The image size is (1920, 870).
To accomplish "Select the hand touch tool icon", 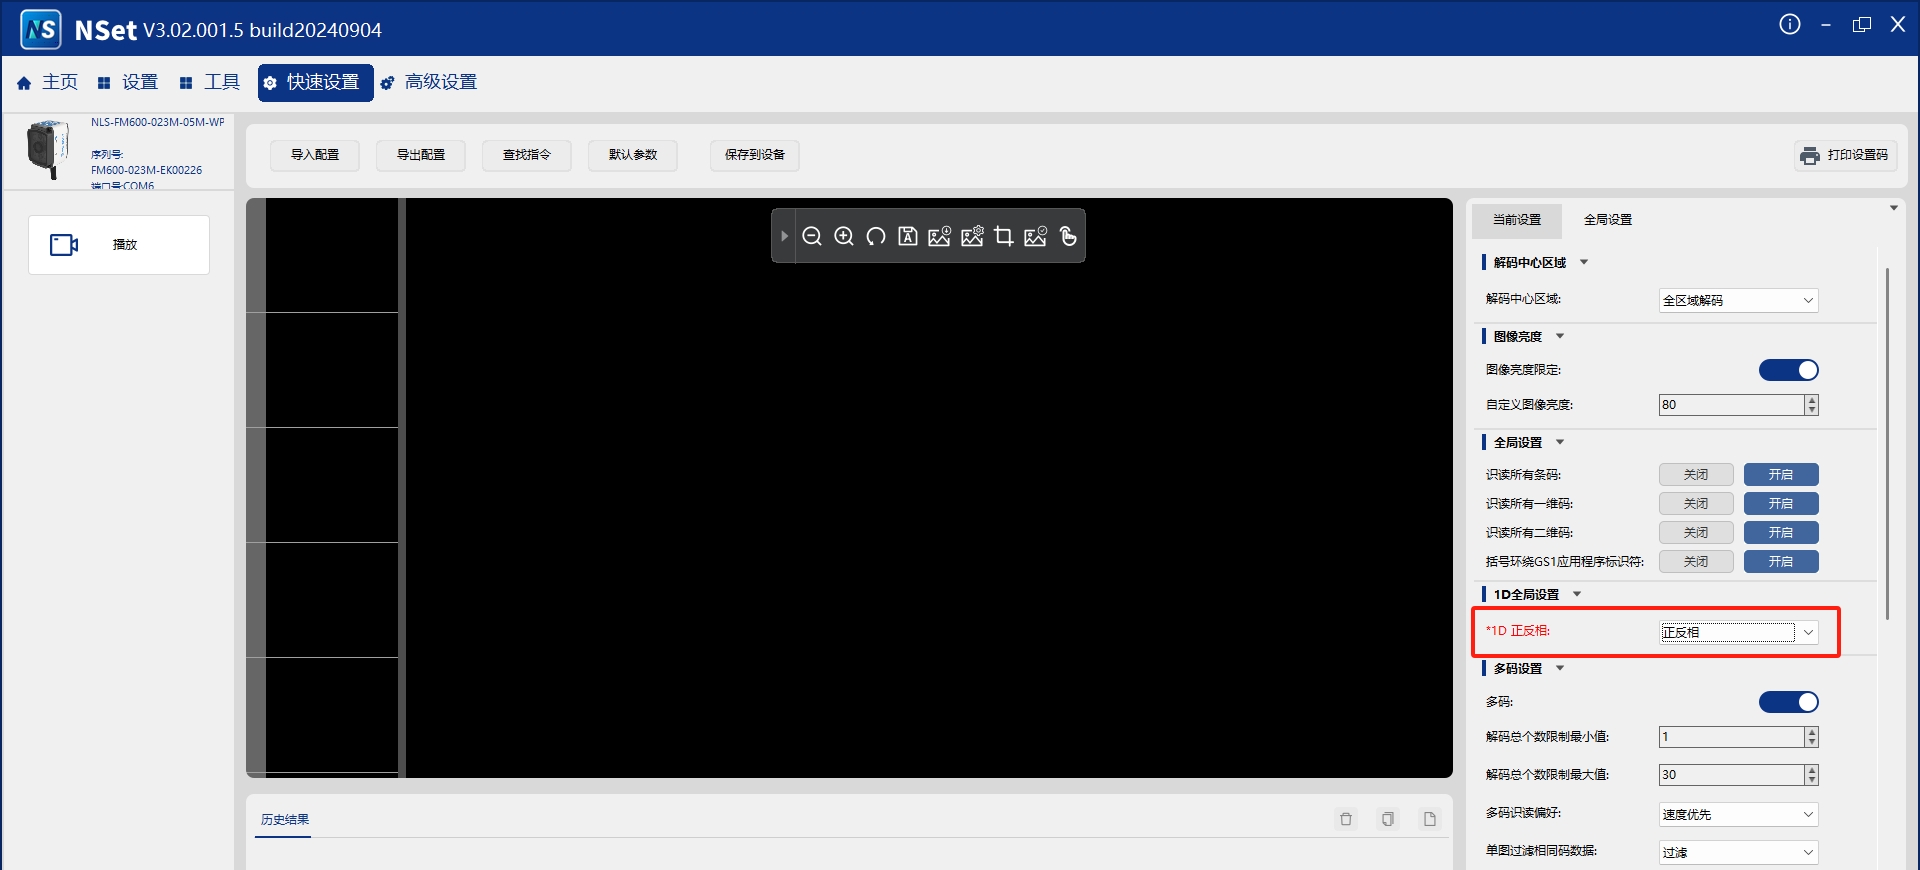I will (x=1068, y=236).
